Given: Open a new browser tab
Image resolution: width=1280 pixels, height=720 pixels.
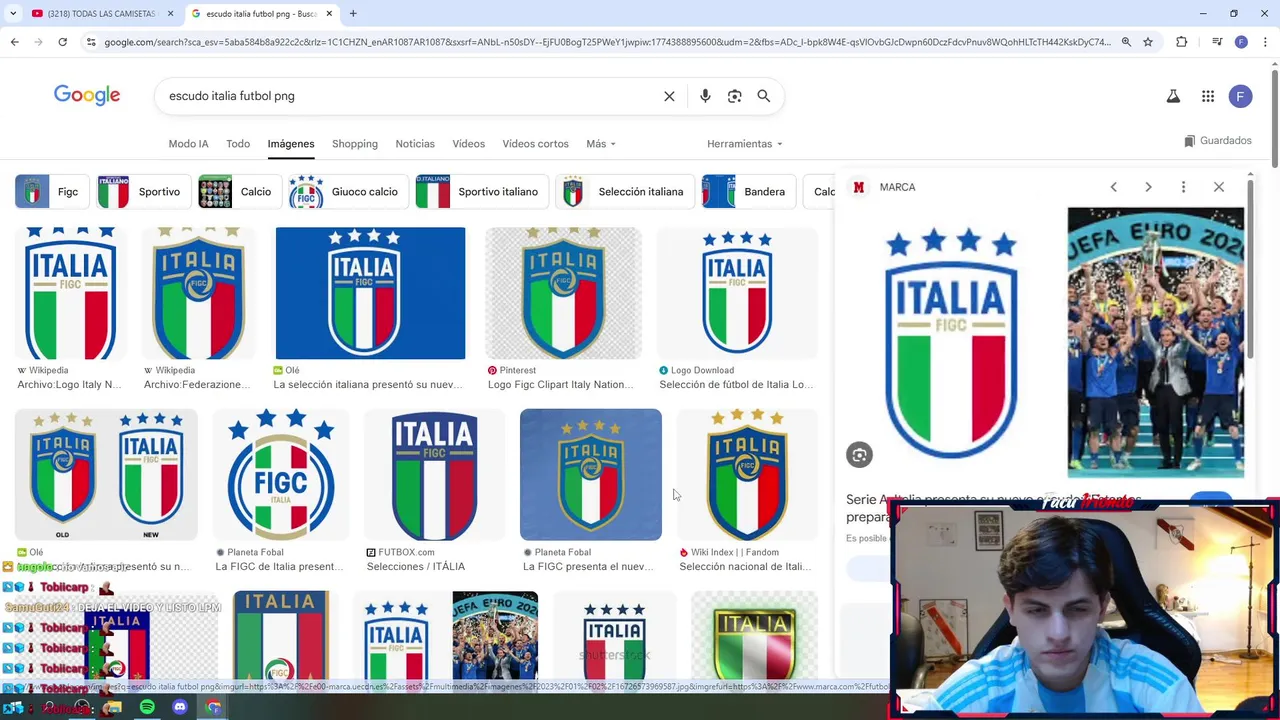Looking at the screenshot, I should tap(353, 13).
